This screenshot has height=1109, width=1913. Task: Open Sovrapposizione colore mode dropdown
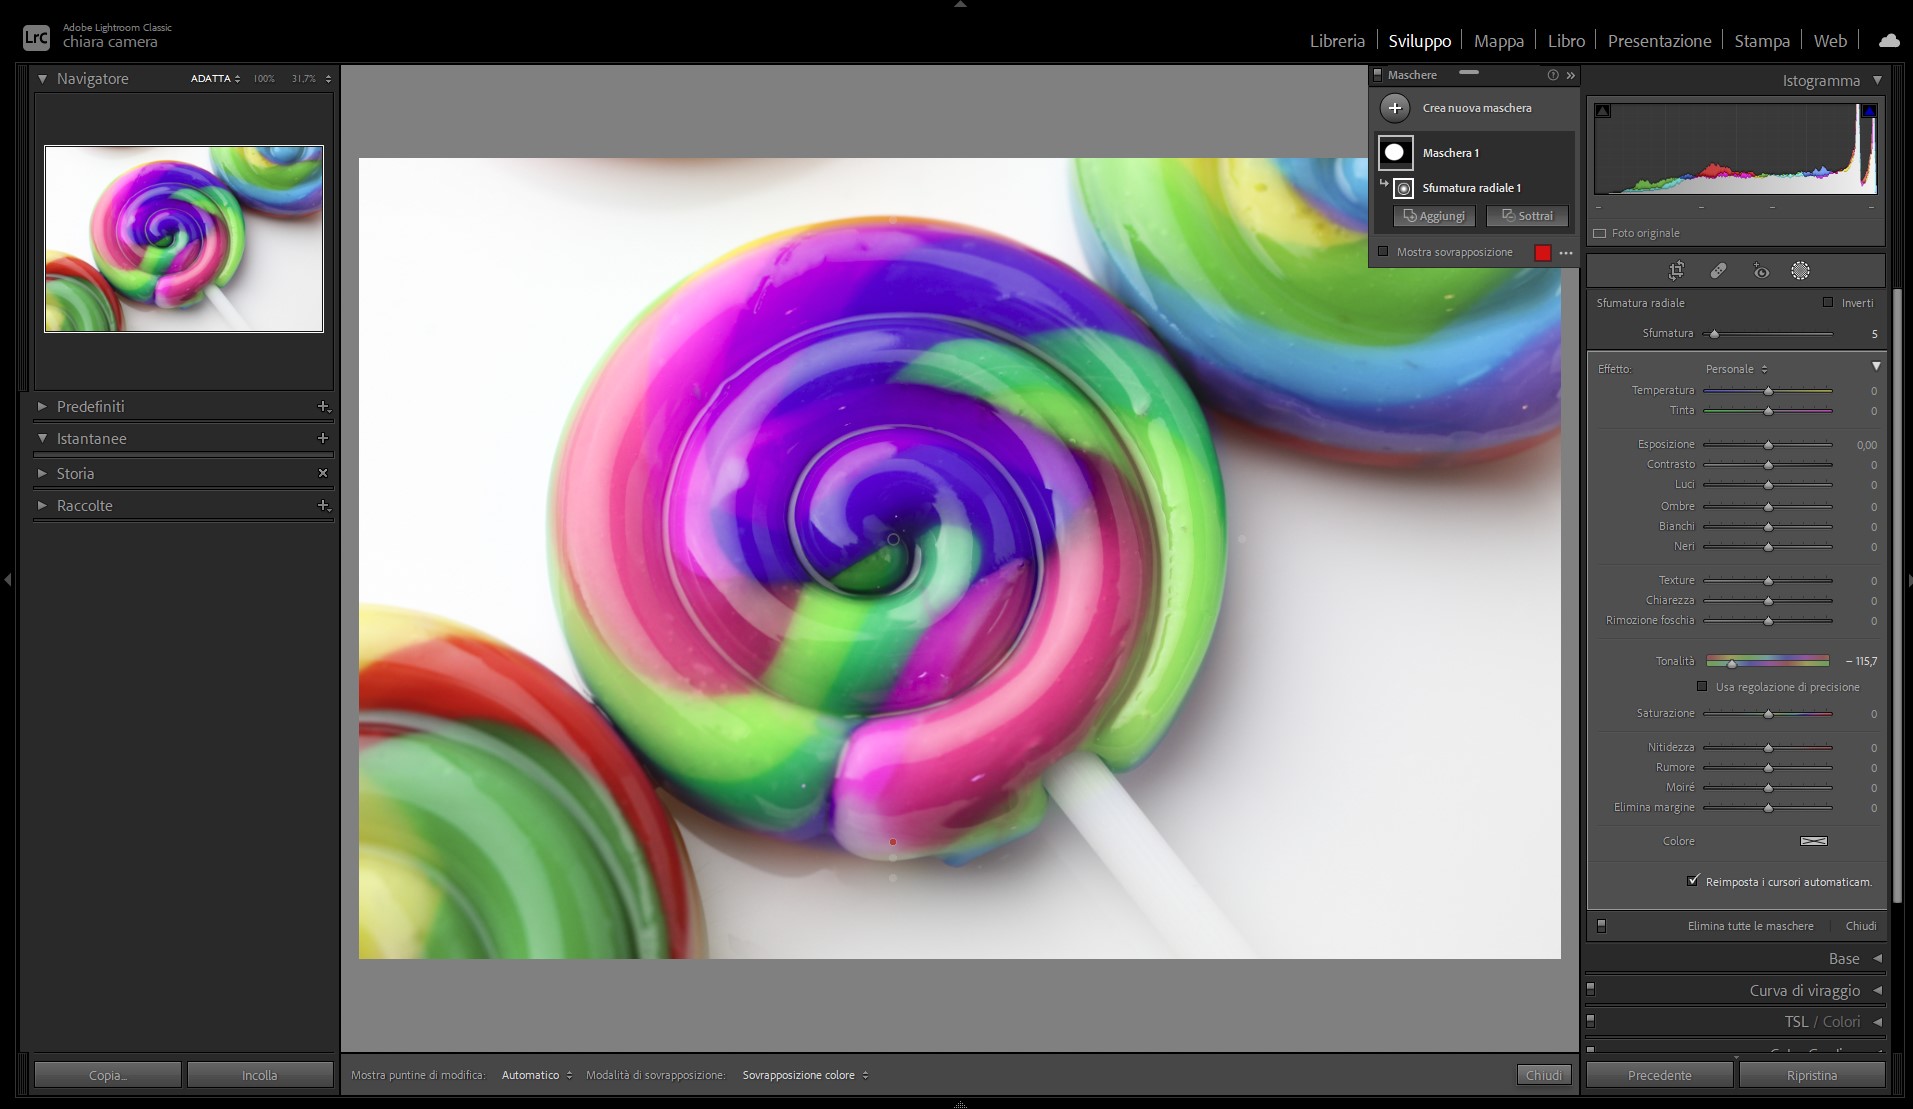point(805,1075)
